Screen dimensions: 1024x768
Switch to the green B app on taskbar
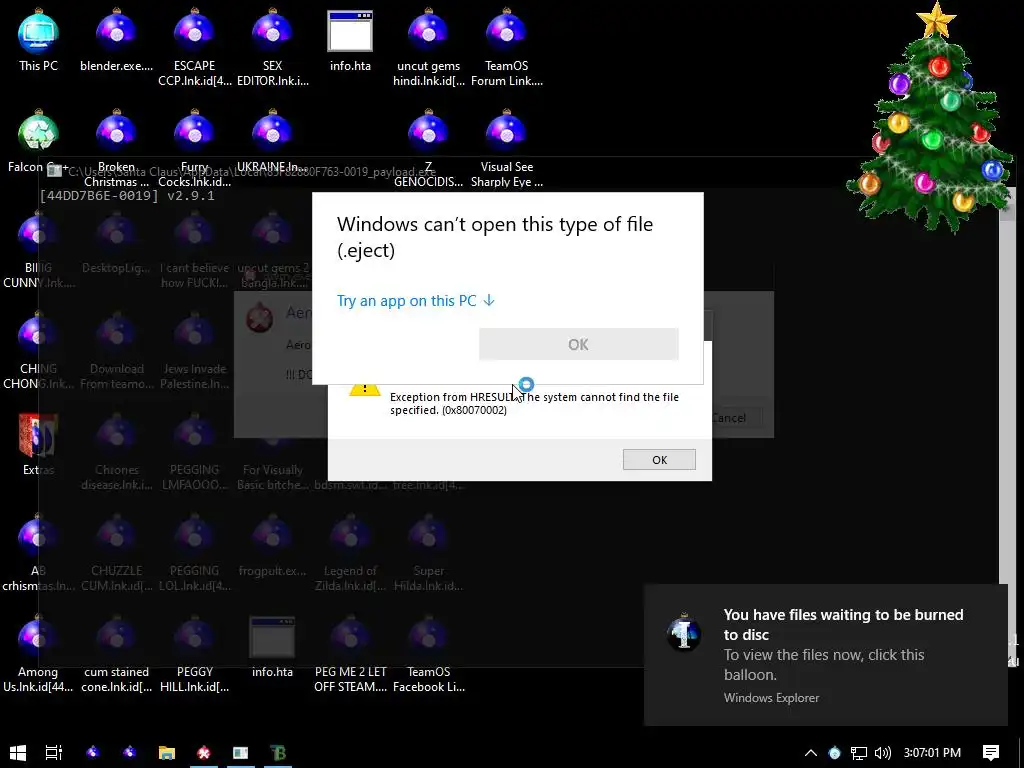[x=278, y=752]
